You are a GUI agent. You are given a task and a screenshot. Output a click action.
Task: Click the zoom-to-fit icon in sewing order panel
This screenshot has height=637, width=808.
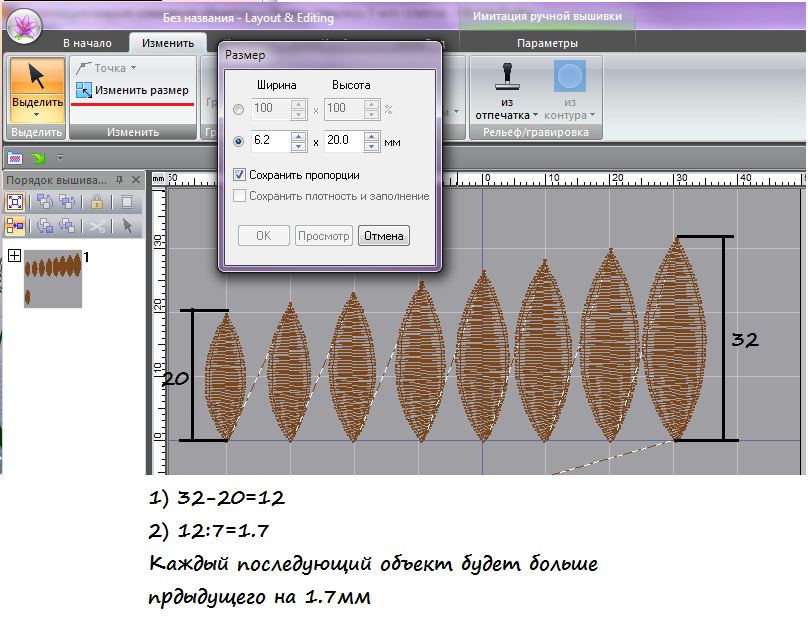point(15,201)
